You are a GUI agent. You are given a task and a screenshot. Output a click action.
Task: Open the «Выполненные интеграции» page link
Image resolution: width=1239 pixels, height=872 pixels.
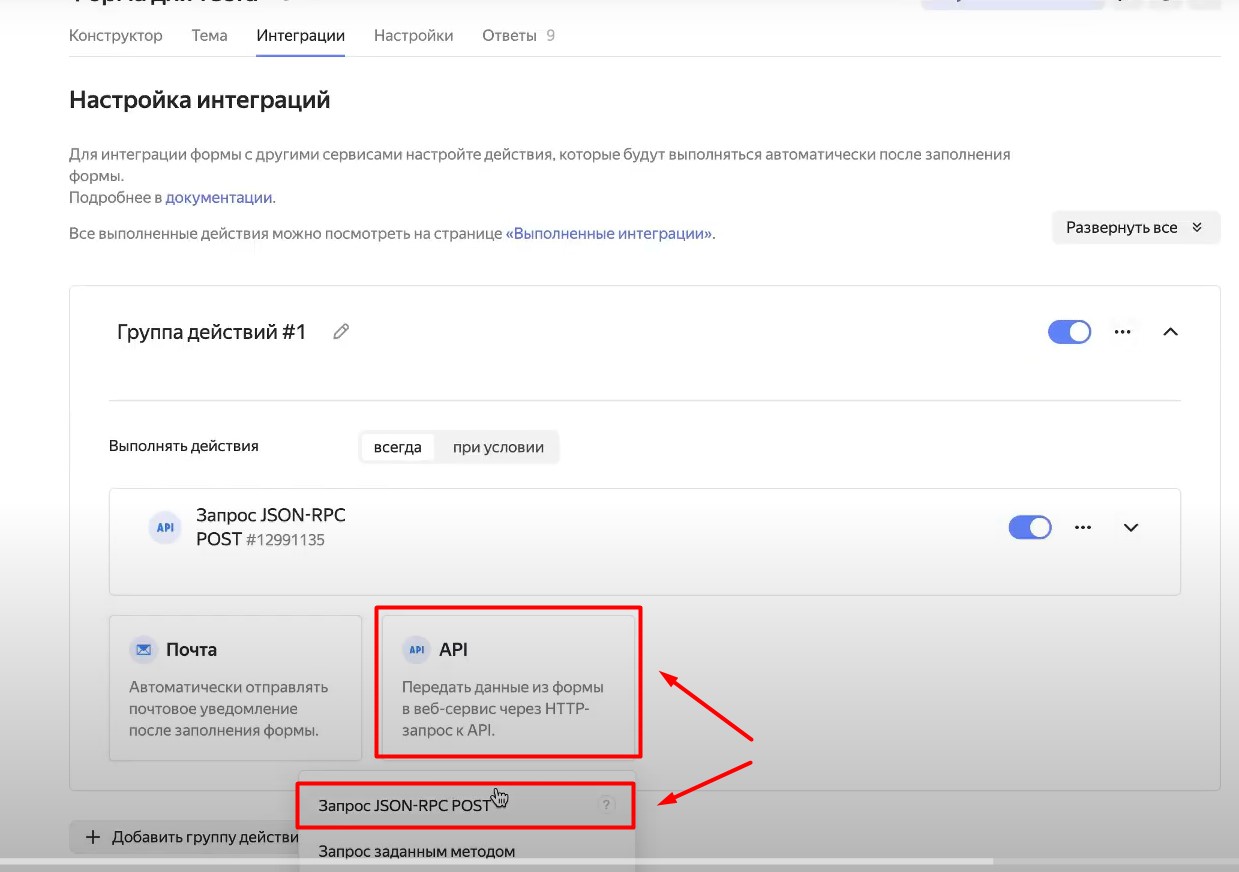pos(609,234)
